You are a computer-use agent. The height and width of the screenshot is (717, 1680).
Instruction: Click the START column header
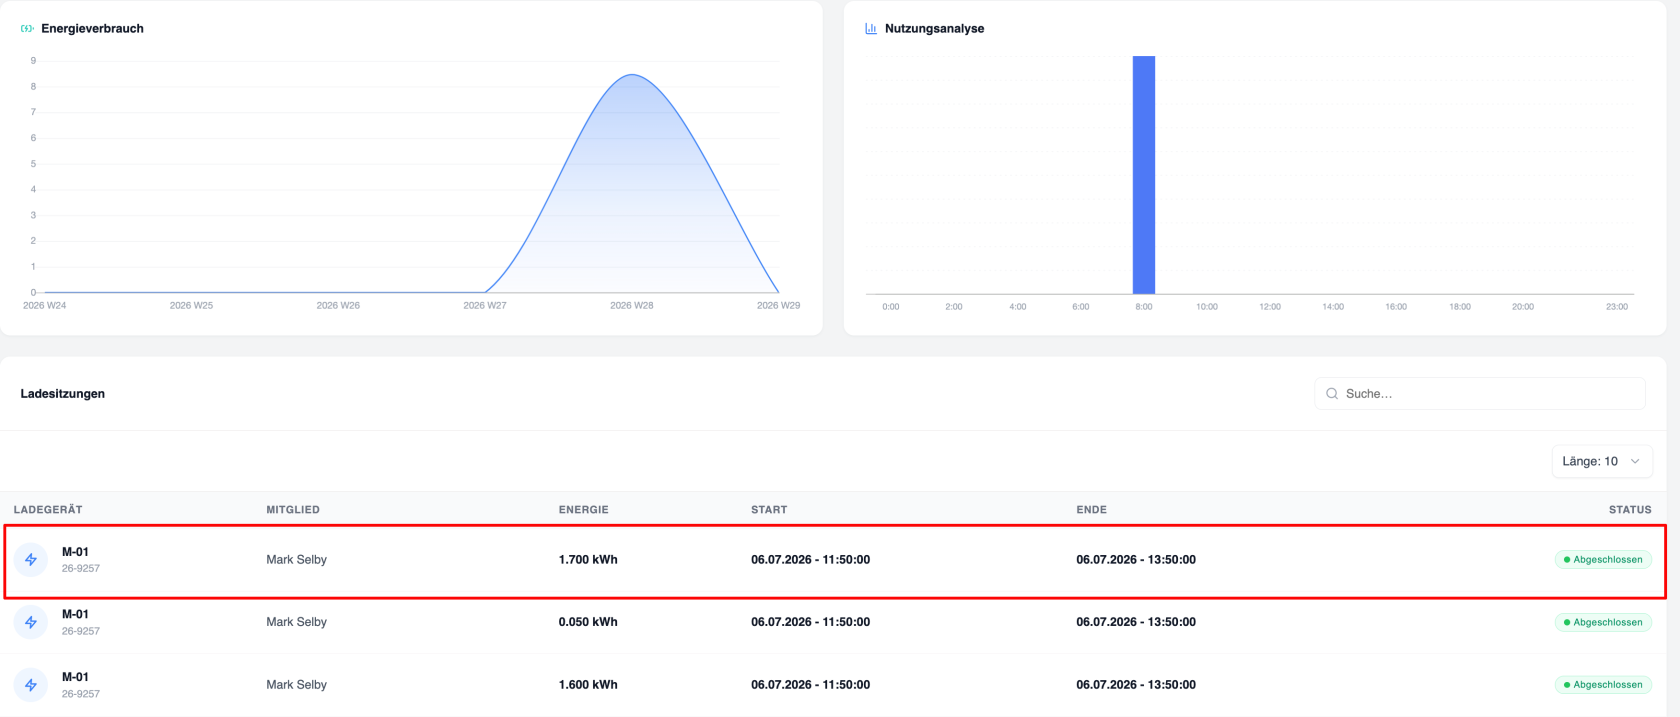pos(769,510)
